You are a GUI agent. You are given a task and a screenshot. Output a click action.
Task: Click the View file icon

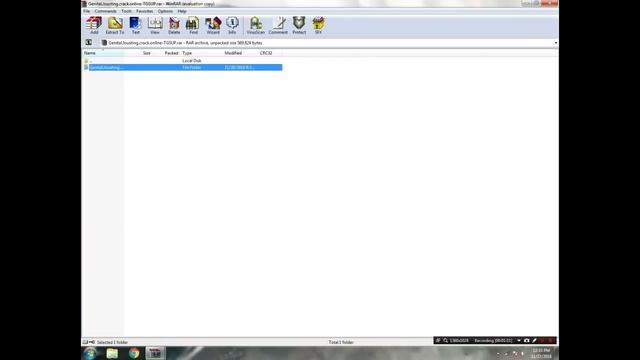click(155, 26)
